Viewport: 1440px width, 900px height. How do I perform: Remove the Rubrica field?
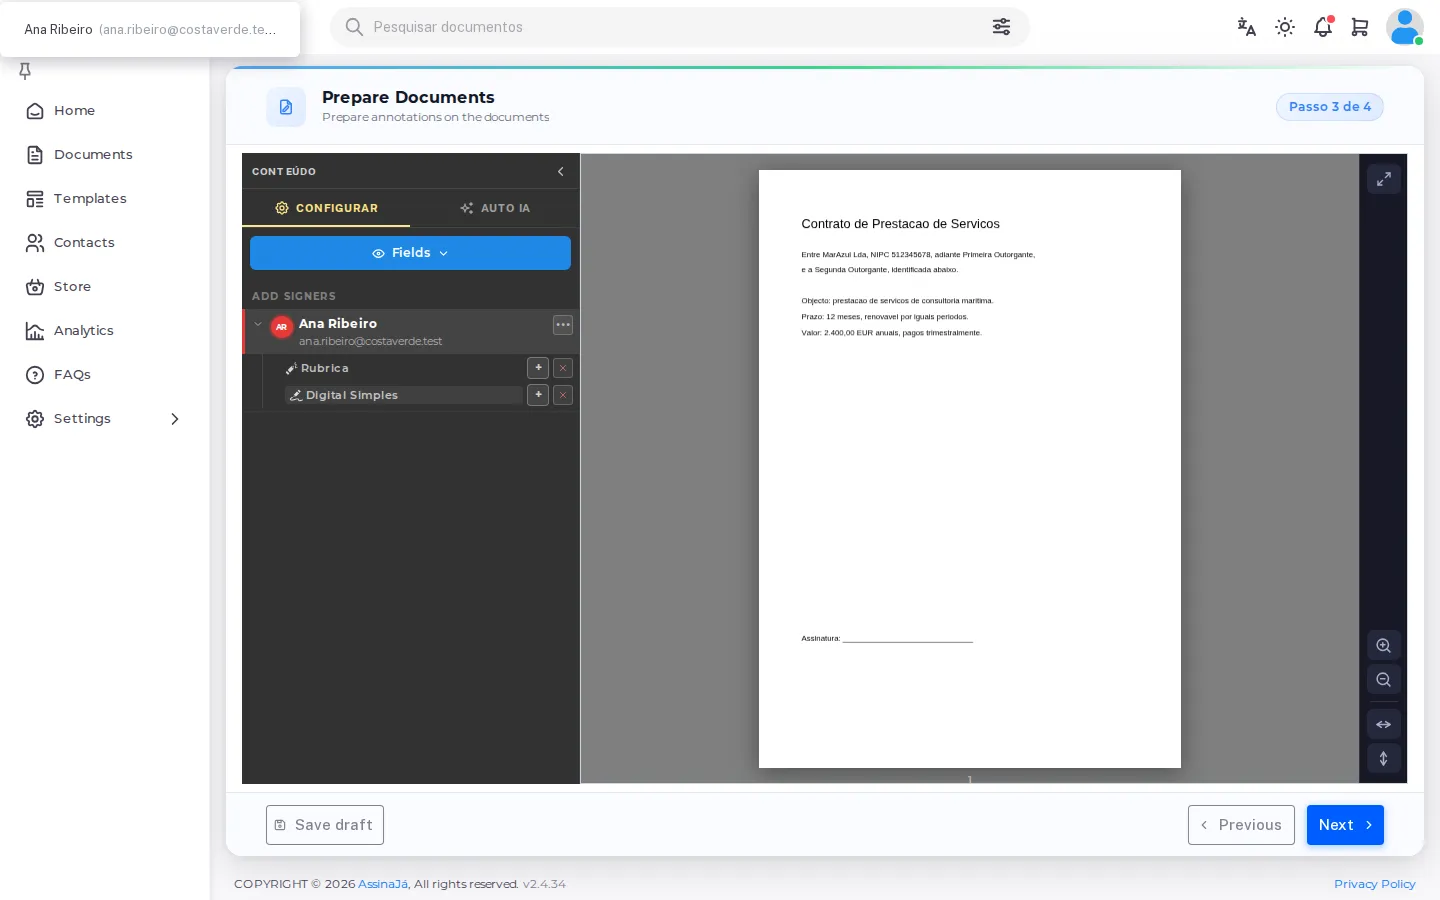563,368
